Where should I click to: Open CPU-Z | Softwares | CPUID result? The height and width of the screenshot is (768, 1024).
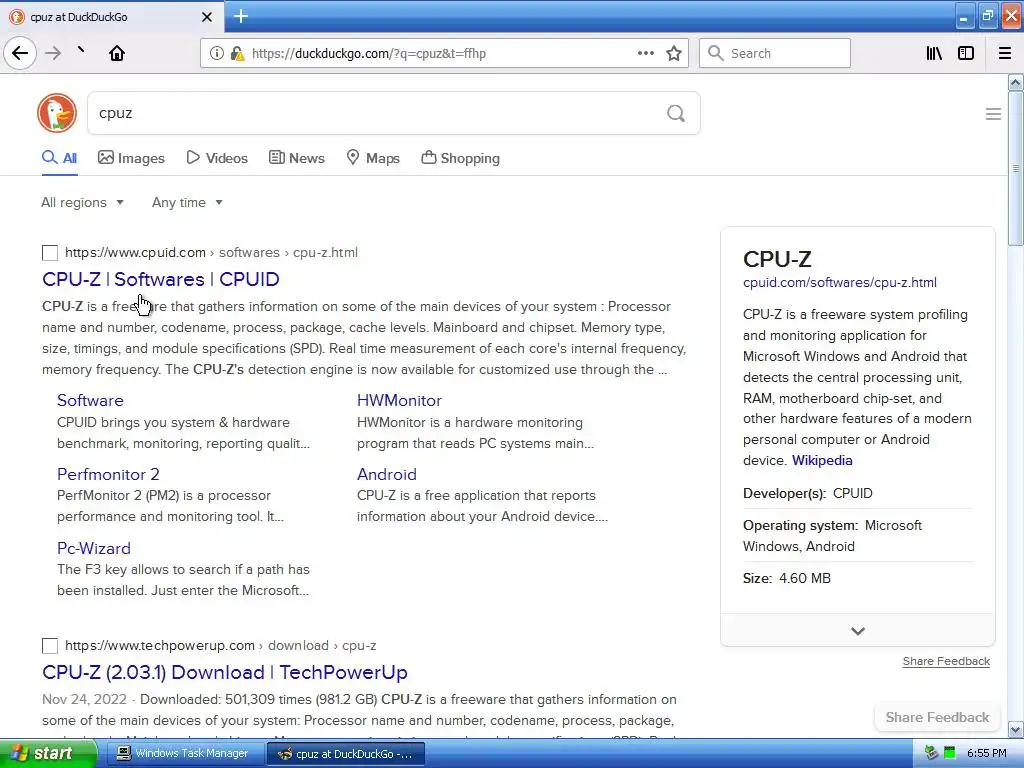[x=161, y=280]
